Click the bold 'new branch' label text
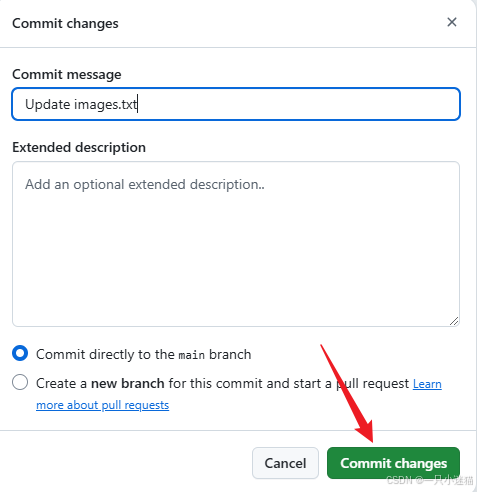The image size is (477, 492). tap(128, 383)
